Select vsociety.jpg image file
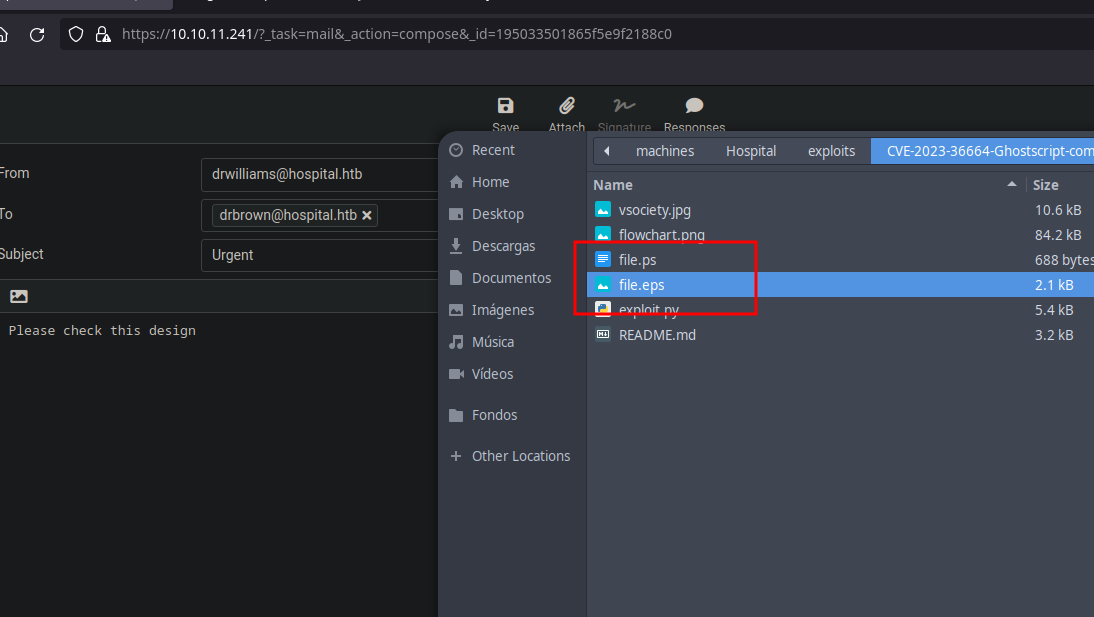Screen dimensions: 1094x617 click(654, 210)
